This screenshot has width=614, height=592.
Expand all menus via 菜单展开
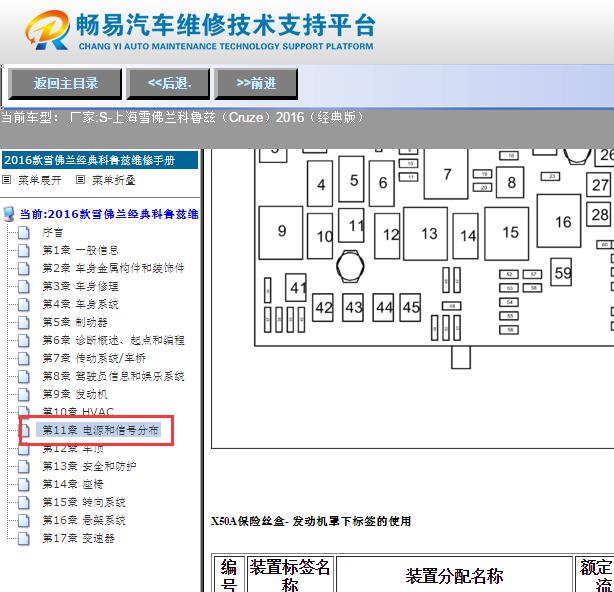(40, 180)
